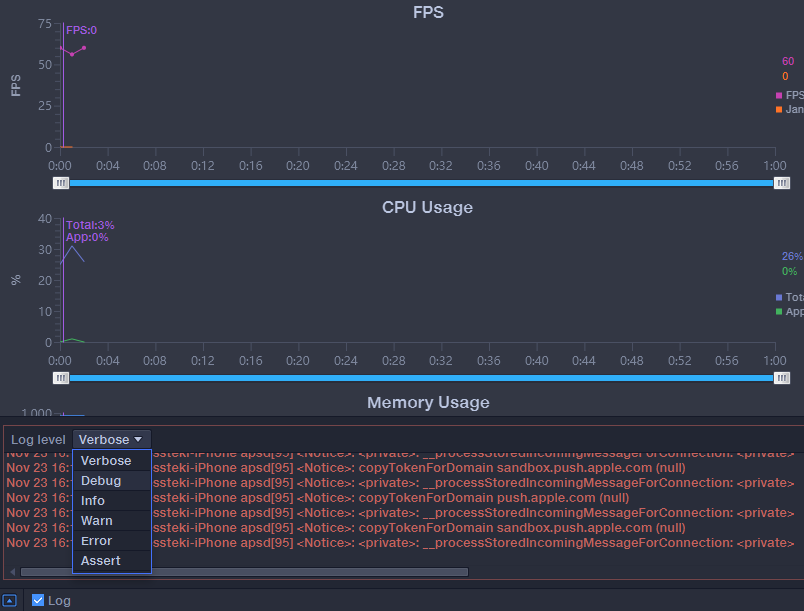Click the Jank orange legend marker

tap(779, 110)
